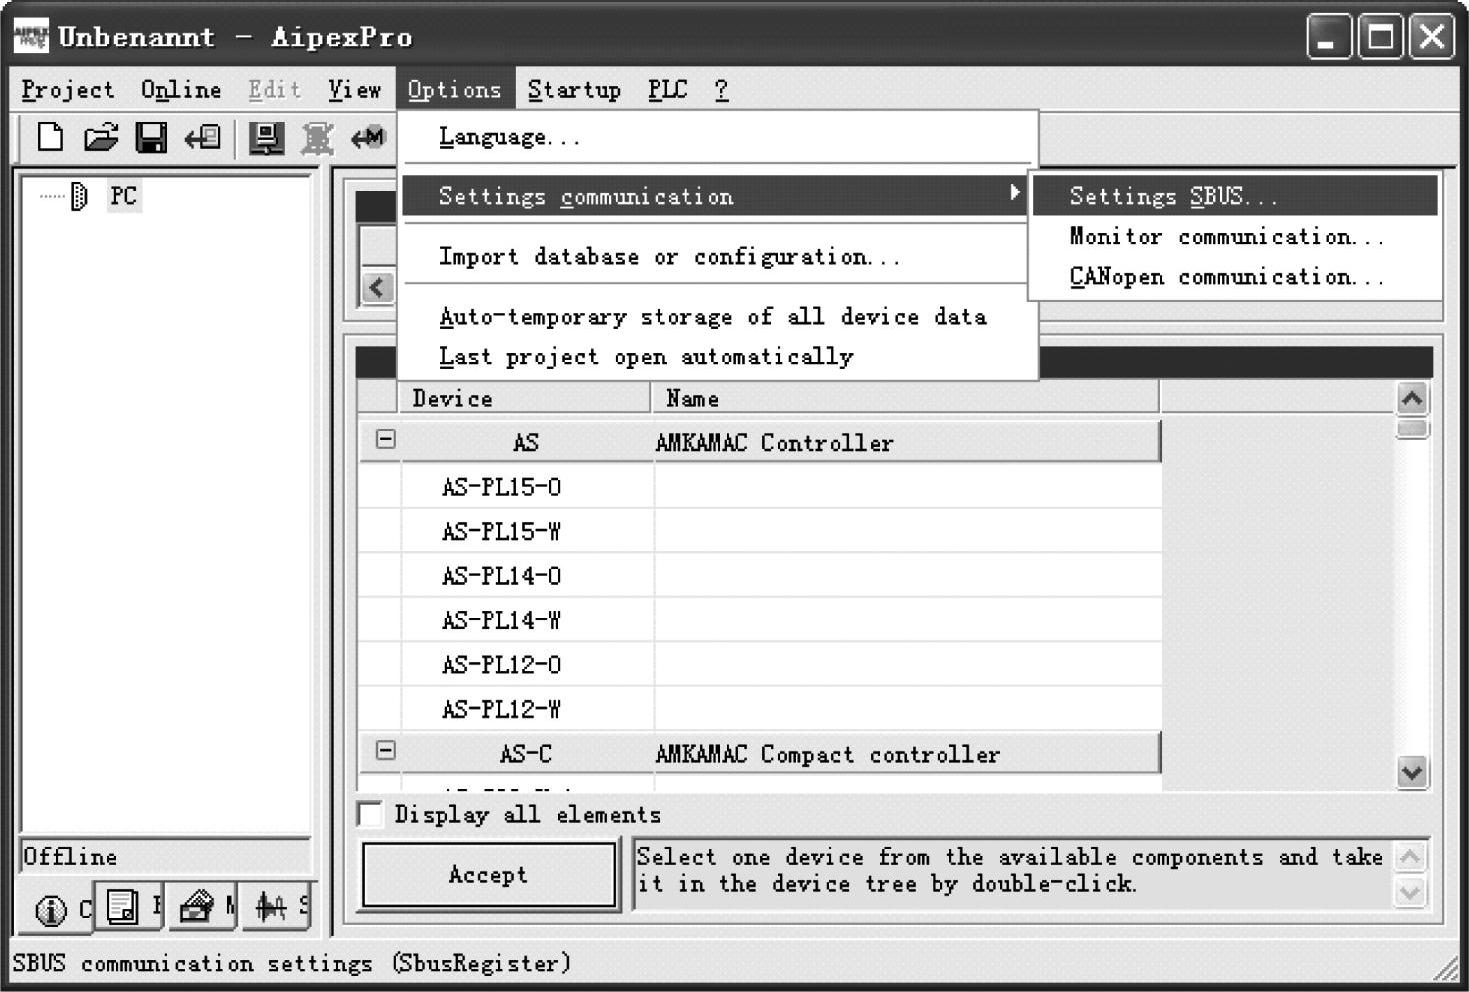Open the PLC menu
Image resolution: width=1469 pixels, height=992 pixels.
(x=667, y=90)
